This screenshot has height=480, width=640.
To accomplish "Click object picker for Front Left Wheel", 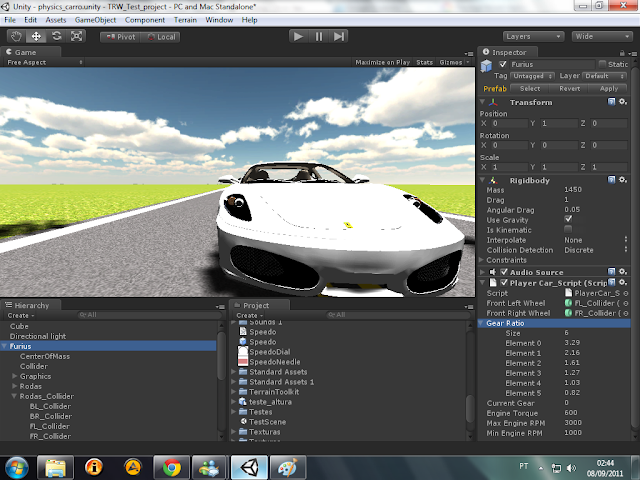I will coord(626,303).
